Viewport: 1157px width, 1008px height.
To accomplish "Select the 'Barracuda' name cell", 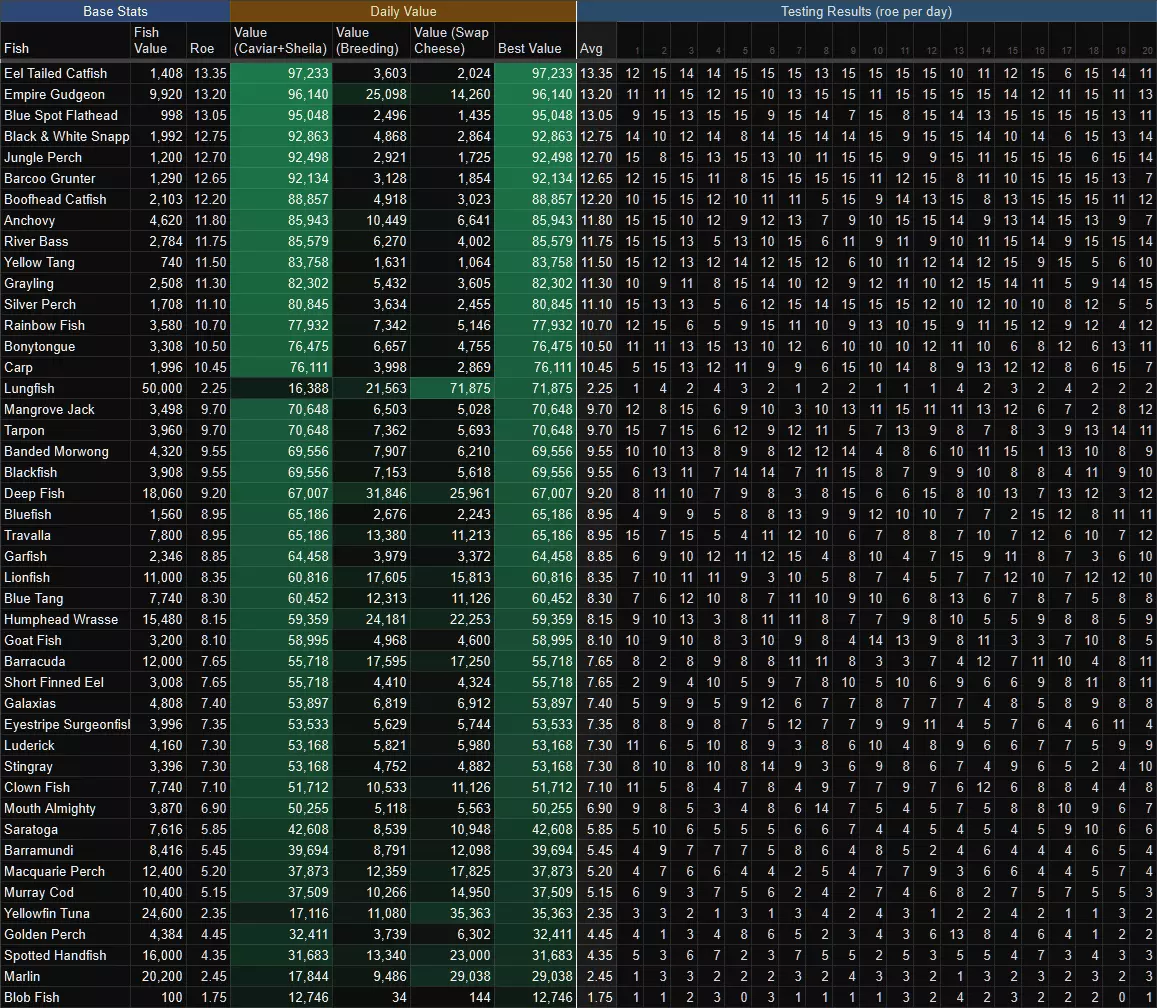I will pos(66,662).
